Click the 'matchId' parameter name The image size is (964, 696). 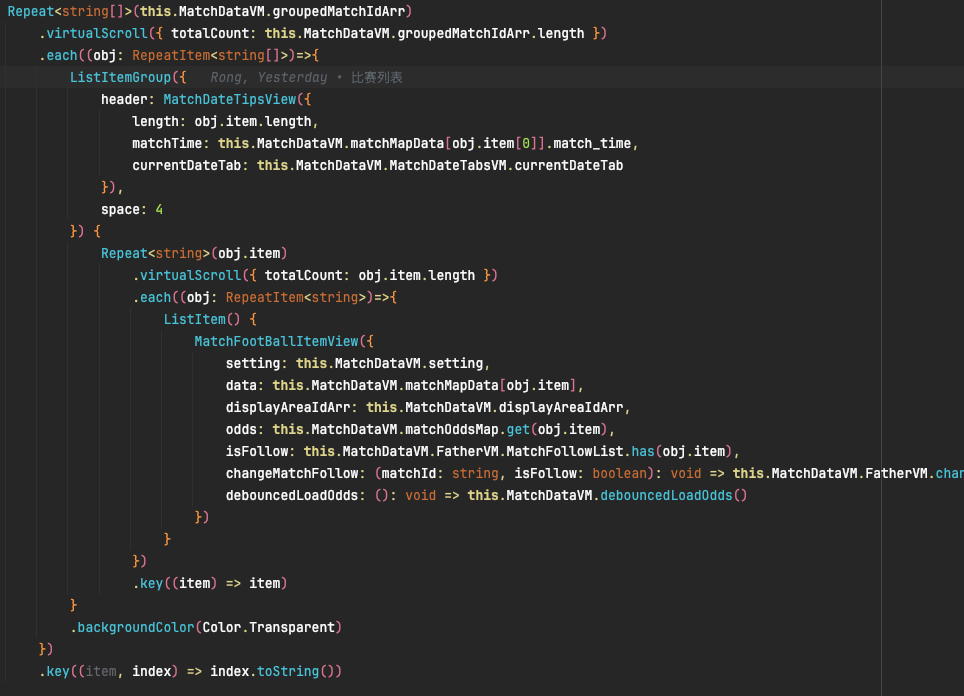409,473
